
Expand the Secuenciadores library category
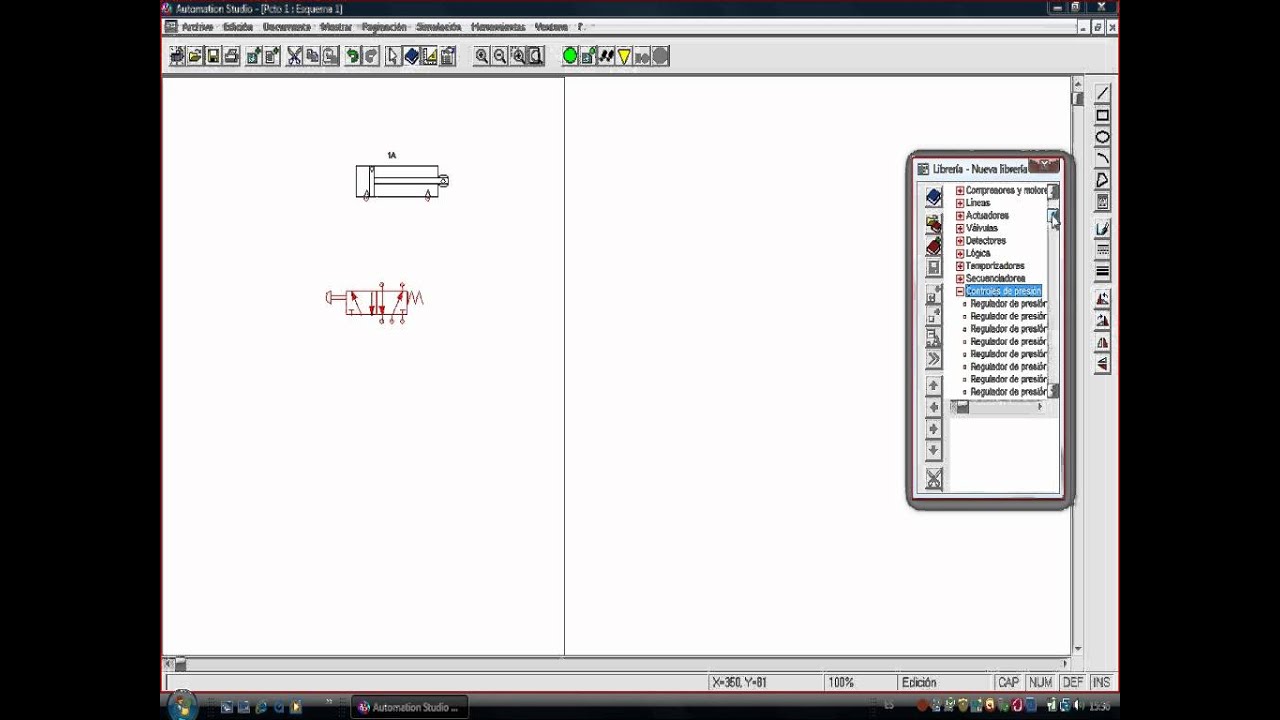click(x=960, y=278)
